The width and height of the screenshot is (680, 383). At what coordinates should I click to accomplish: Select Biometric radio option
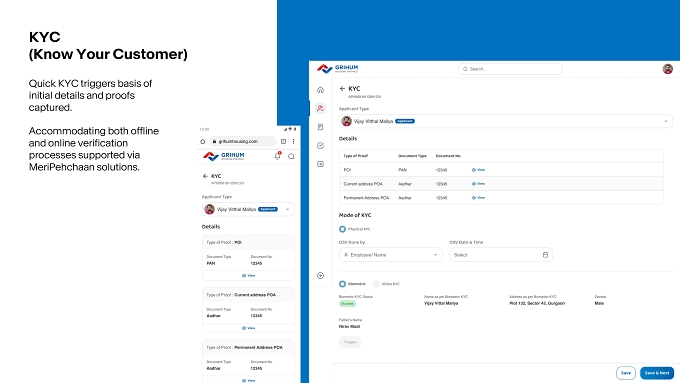[x=343, y=284]
